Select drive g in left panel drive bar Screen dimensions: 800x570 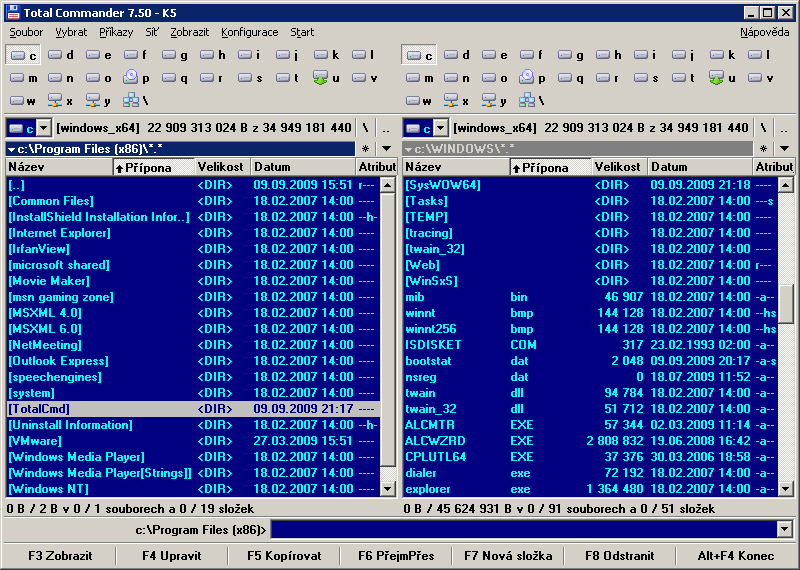[x=174, y=55]
